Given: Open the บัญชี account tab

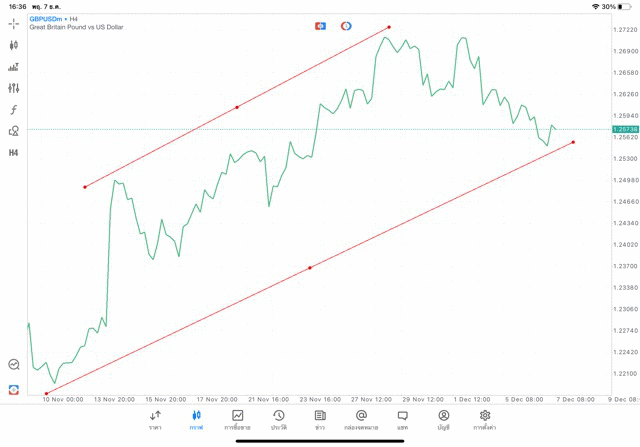Looking at the screenshot, I should [x=443, y=419].
